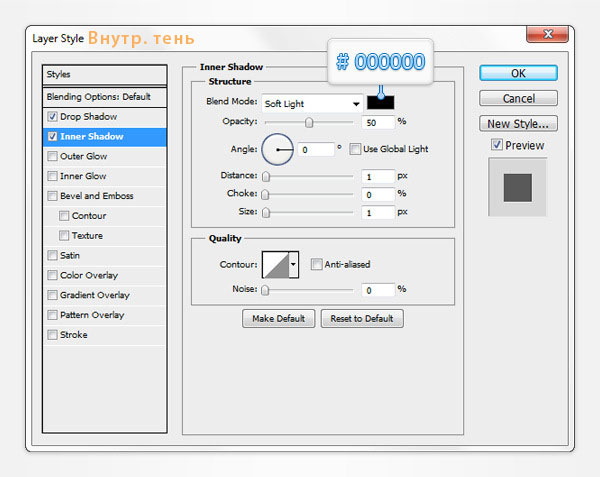The height and width of the screenshot is (477, 600).
Task: Click the style preview thumbnail
Action: click(x=517, y=187)
